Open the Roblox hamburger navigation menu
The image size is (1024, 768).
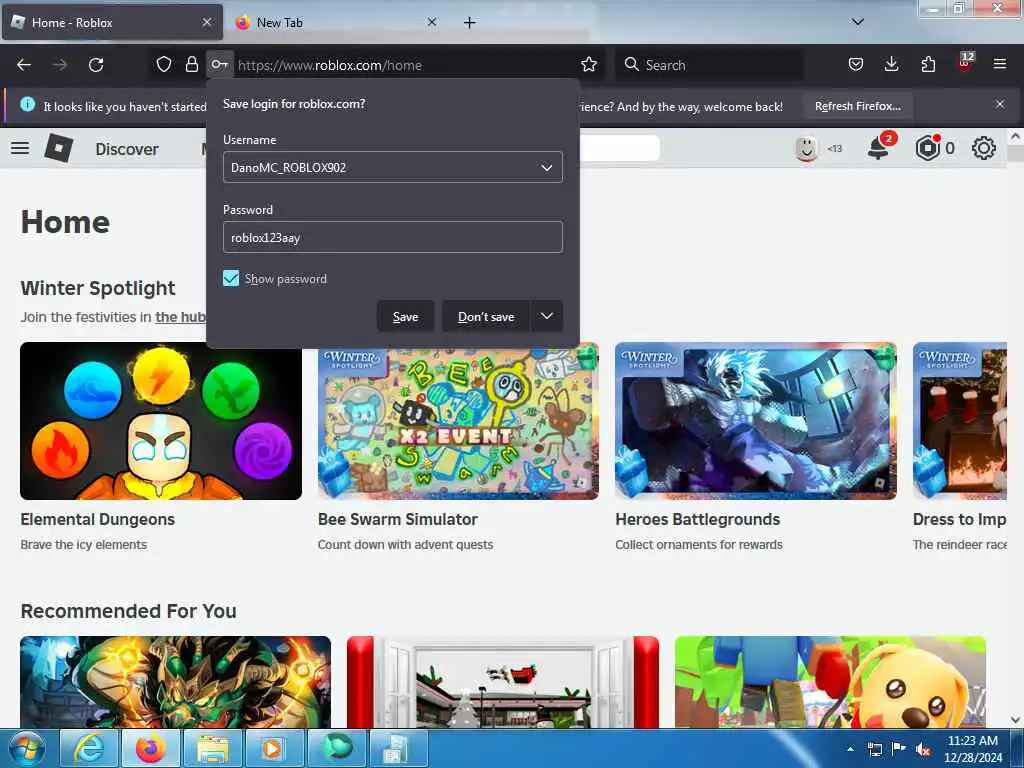tap(20, 148)
